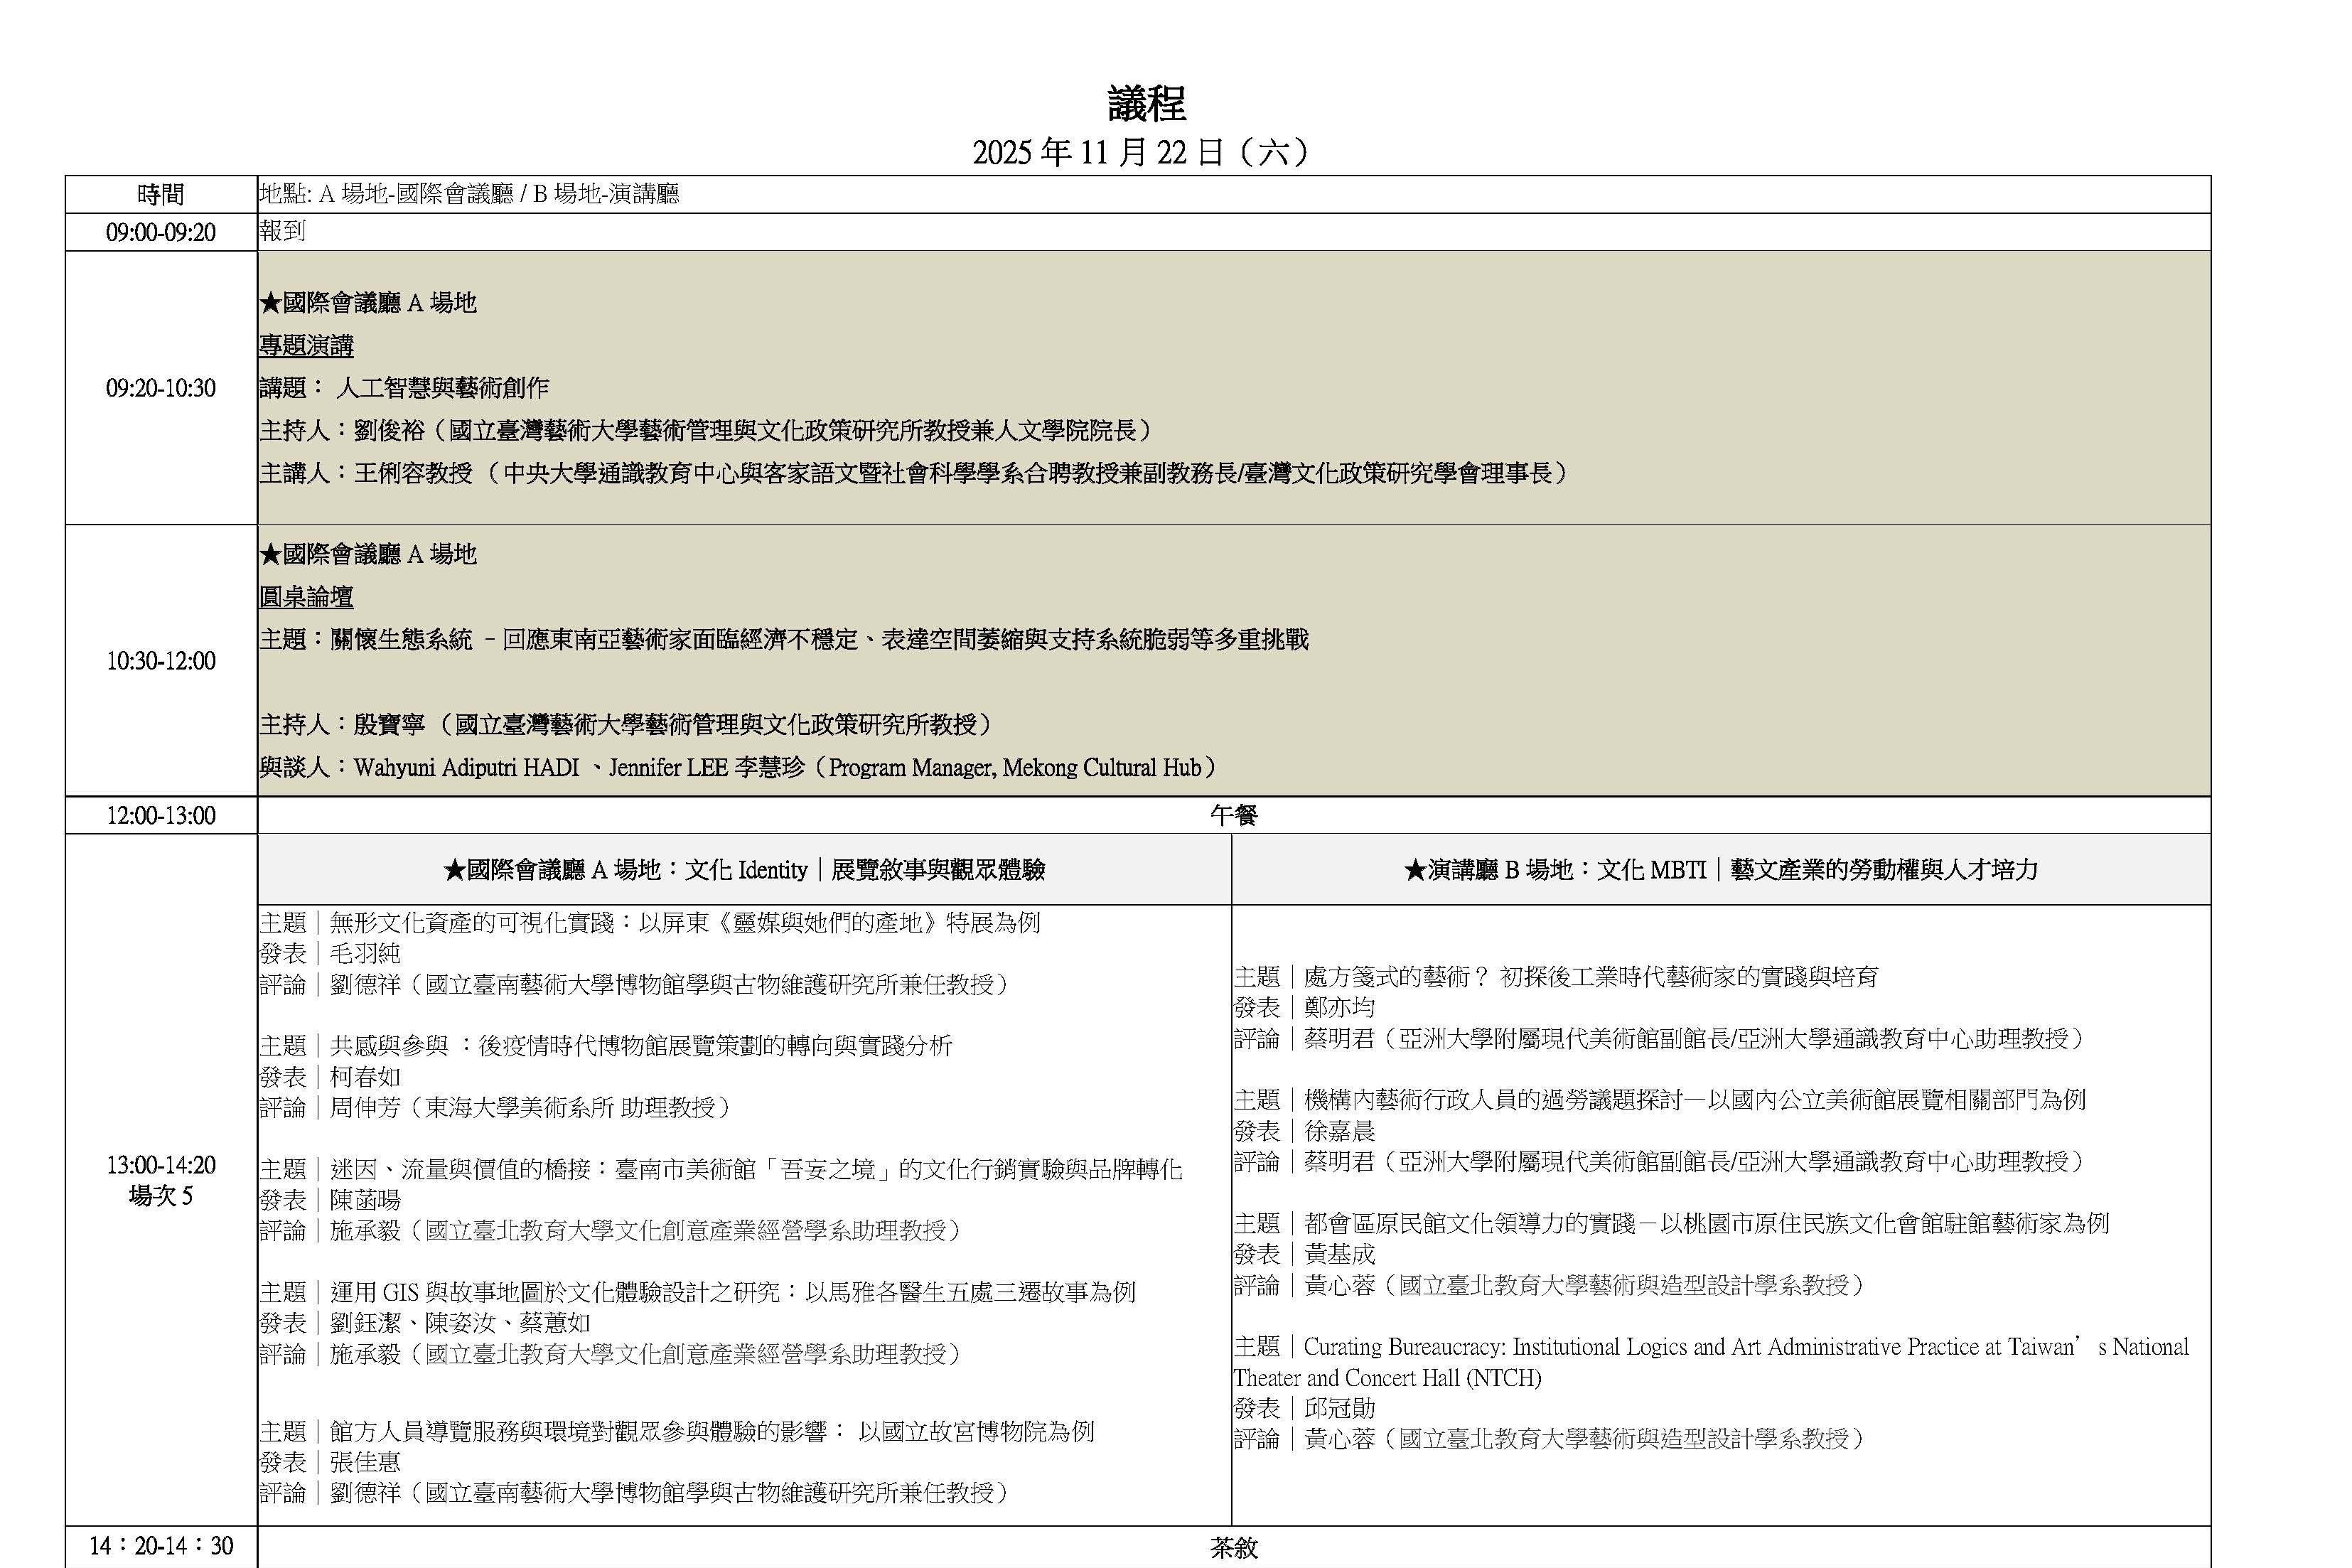2352x1568 pixels.
Task: Click the 地點 venue description line
Action: [x=470, y=195]
